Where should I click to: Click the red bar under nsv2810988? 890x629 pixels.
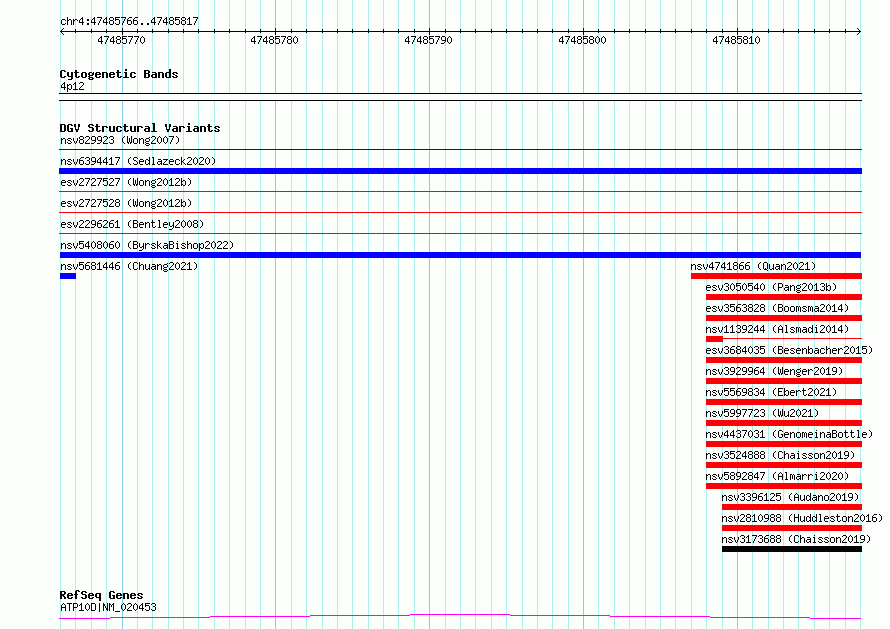792,528
